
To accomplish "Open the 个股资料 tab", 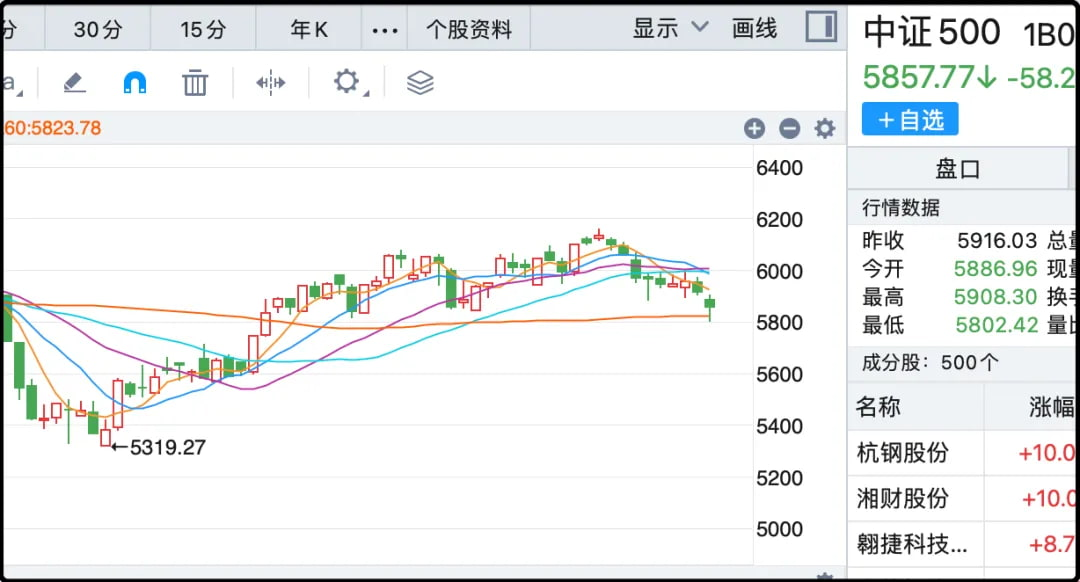I will pyautogui.click(x=469, y=30).
